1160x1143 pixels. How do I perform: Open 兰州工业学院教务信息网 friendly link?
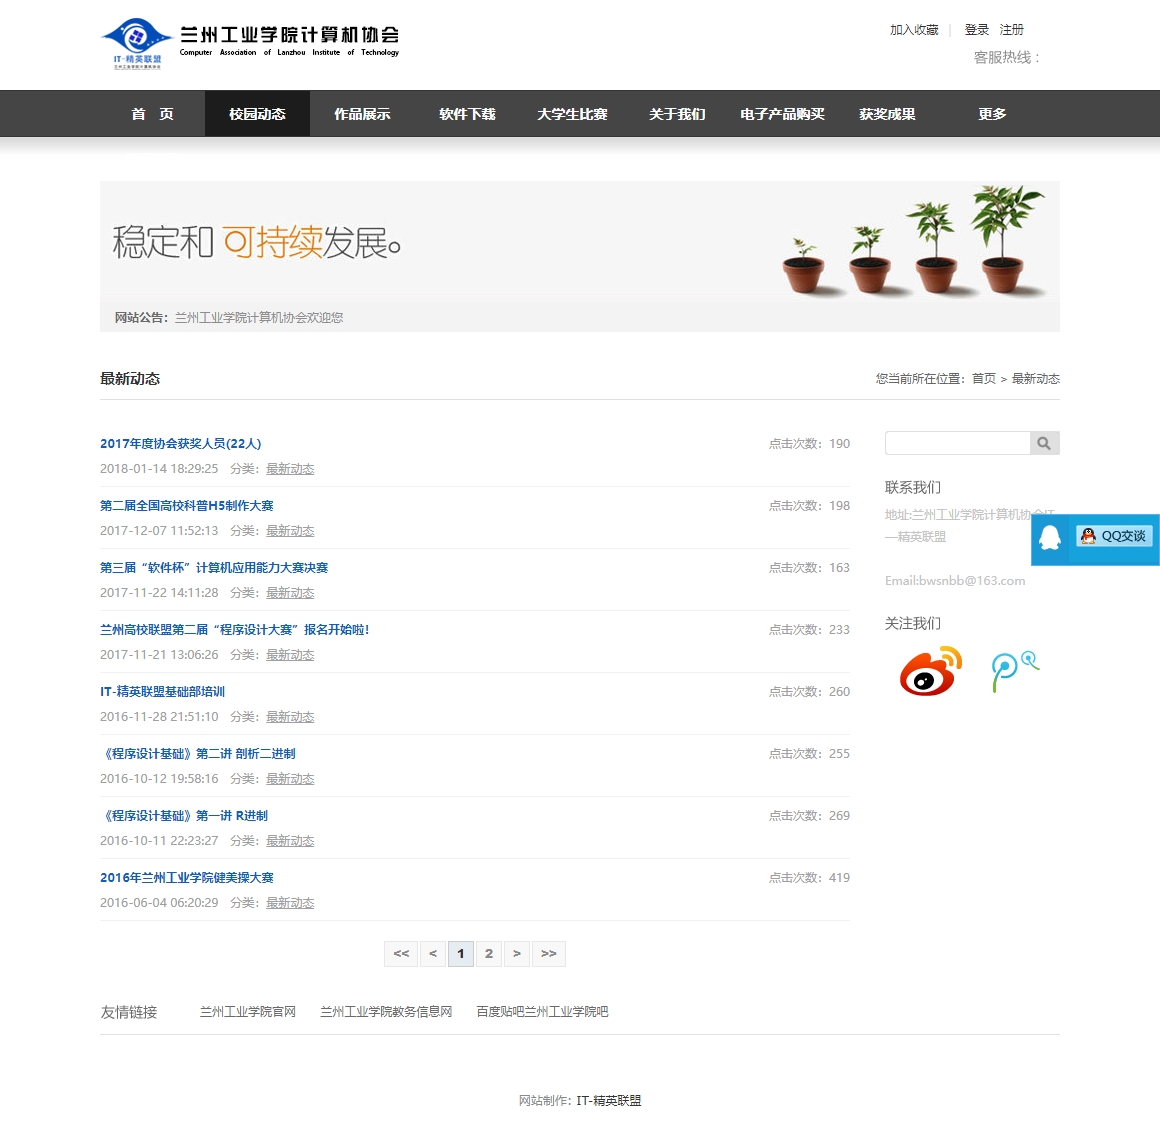click(x=386, y=1012)
